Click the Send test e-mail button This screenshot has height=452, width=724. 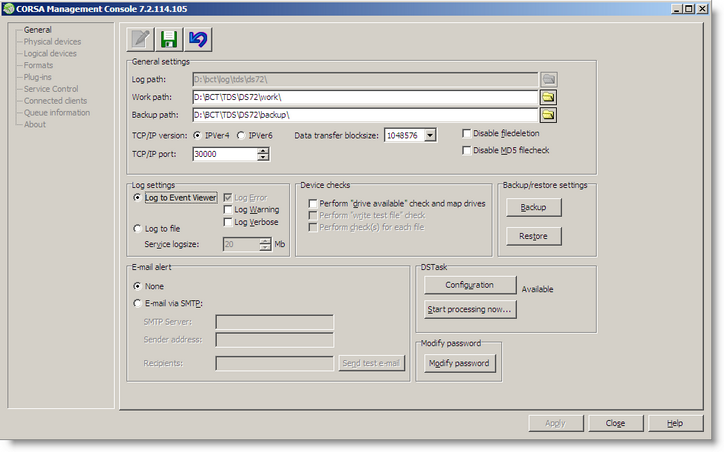pos(371,363)
